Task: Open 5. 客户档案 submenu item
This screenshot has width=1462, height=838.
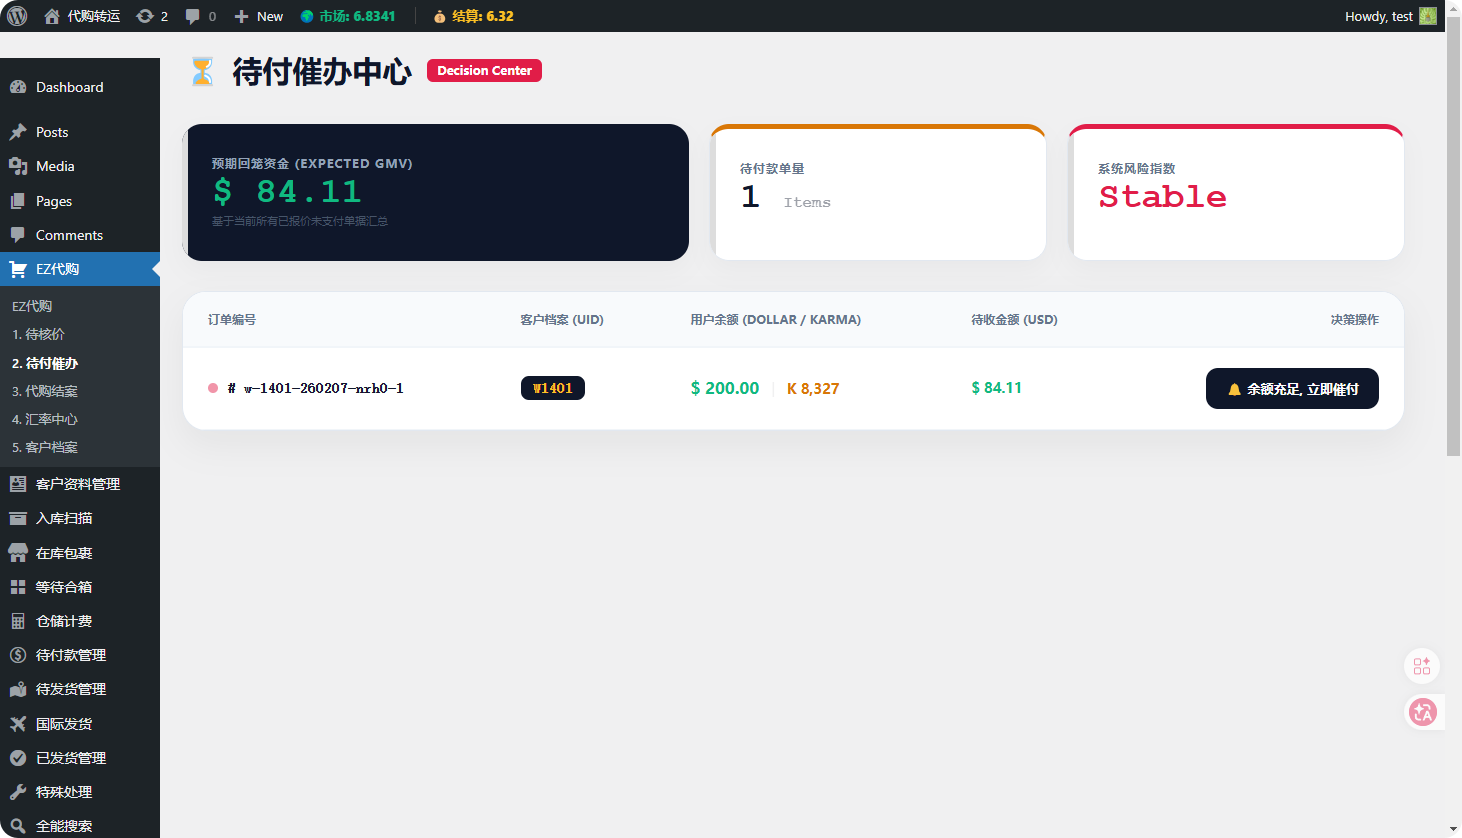Action: click(x=44, y=447)
